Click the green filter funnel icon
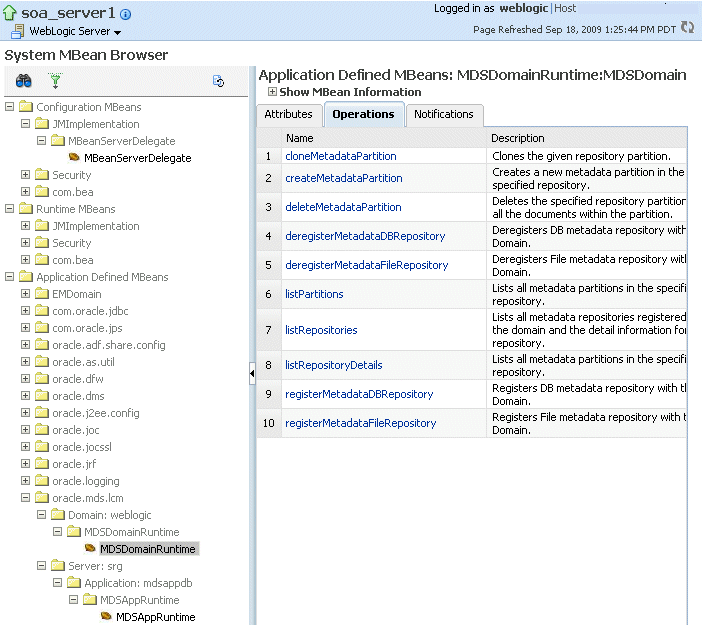This screenshot has width=702, height=625. [x=55, y=81]
